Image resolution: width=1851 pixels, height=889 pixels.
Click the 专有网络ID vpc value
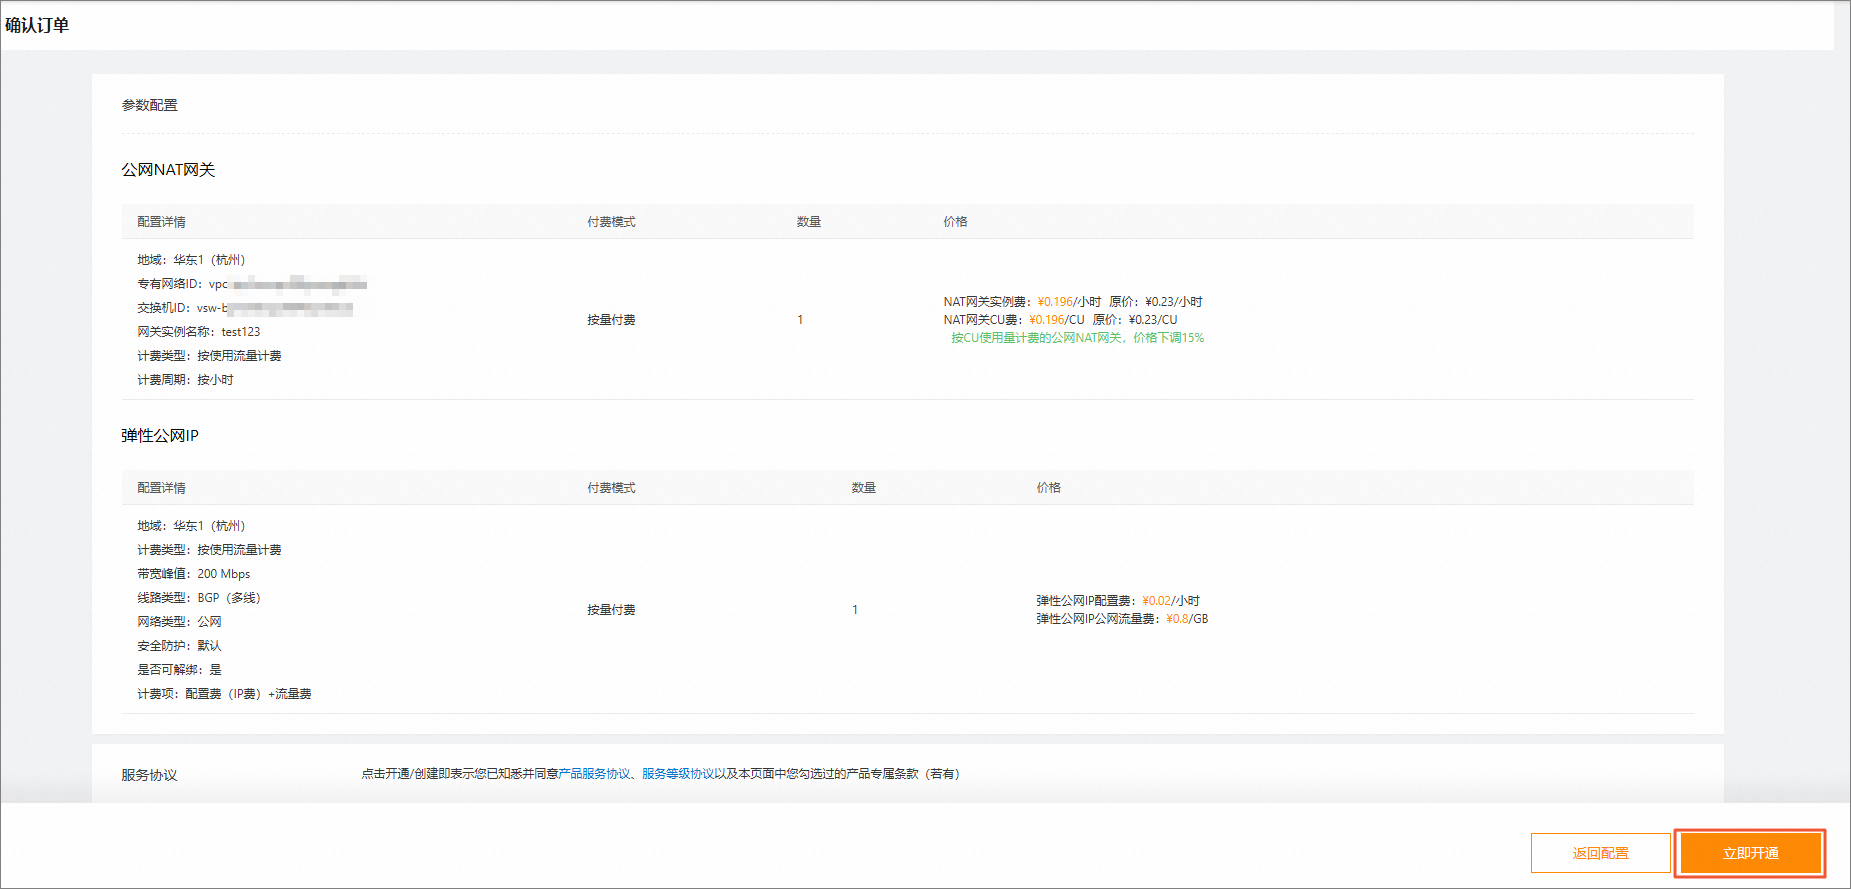(x=288, y=284)
